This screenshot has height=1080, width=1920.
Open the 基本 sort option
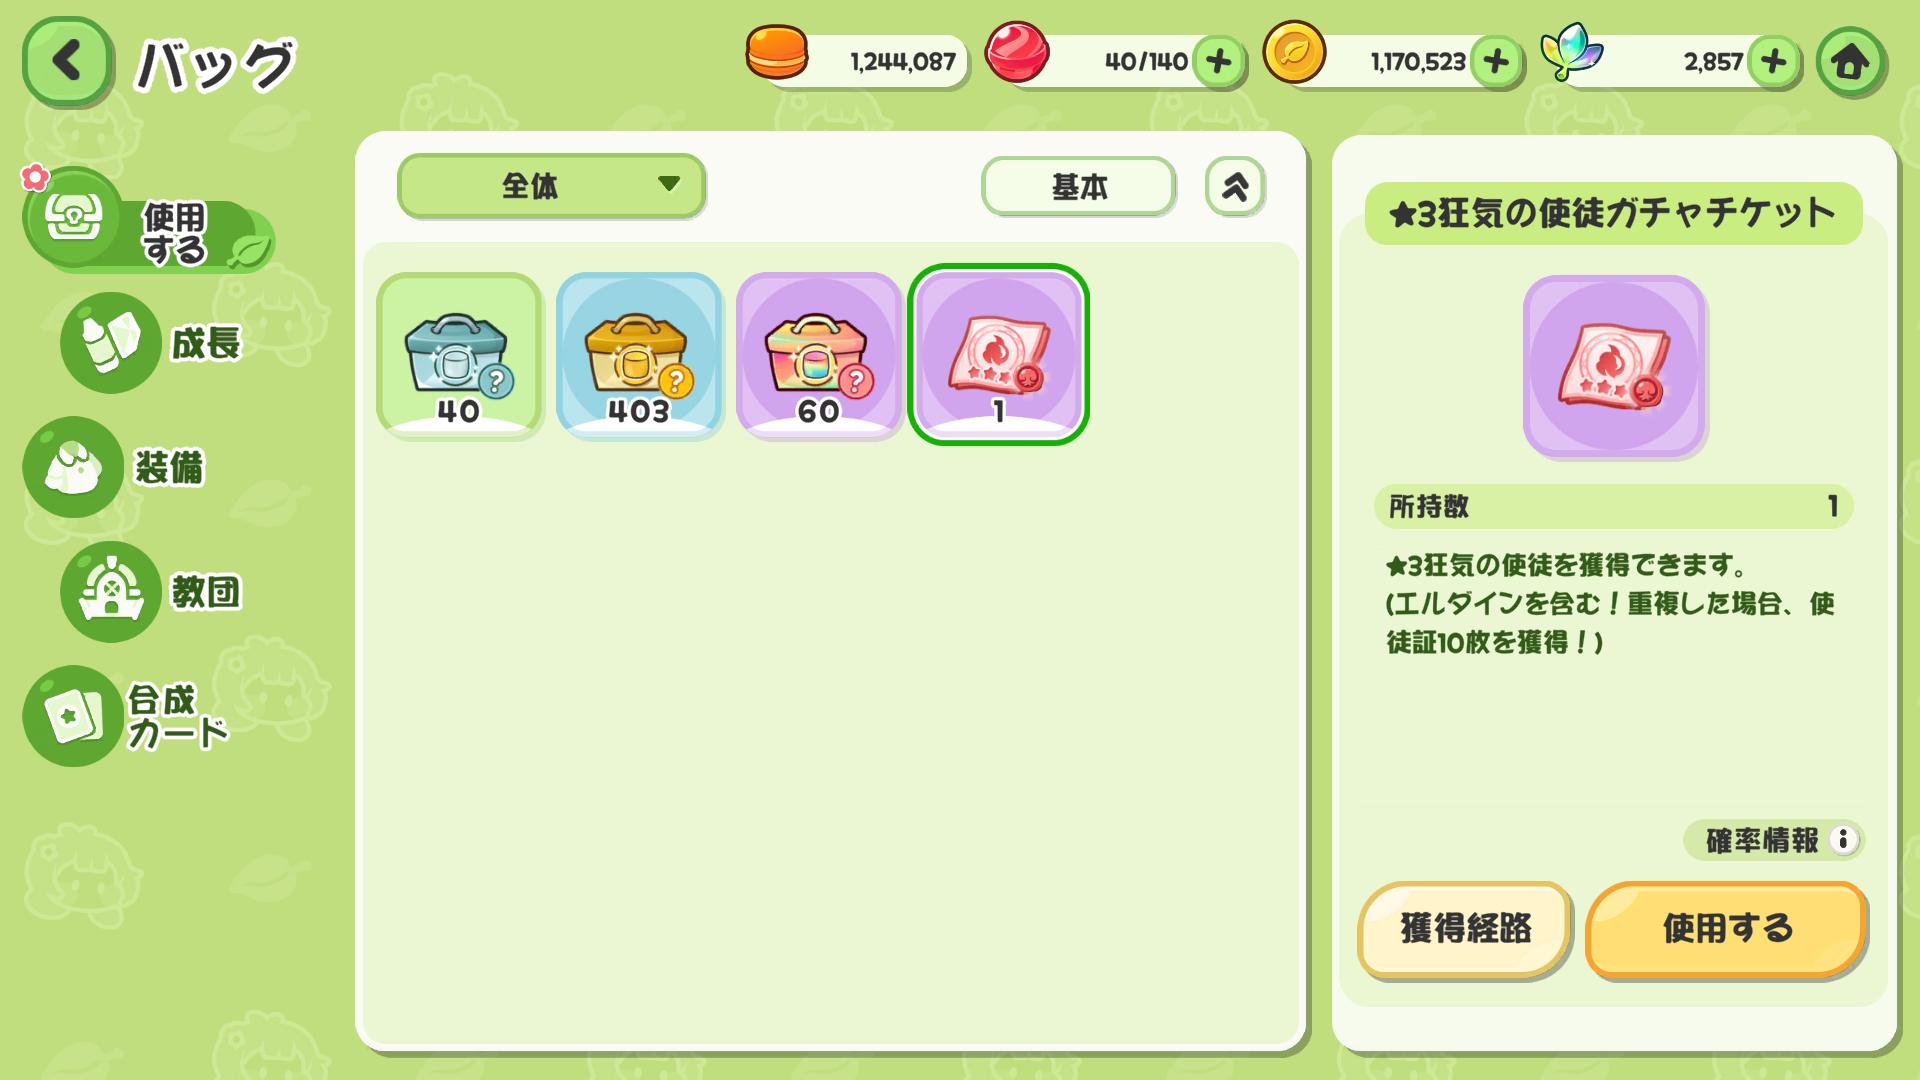point(1078,187)
